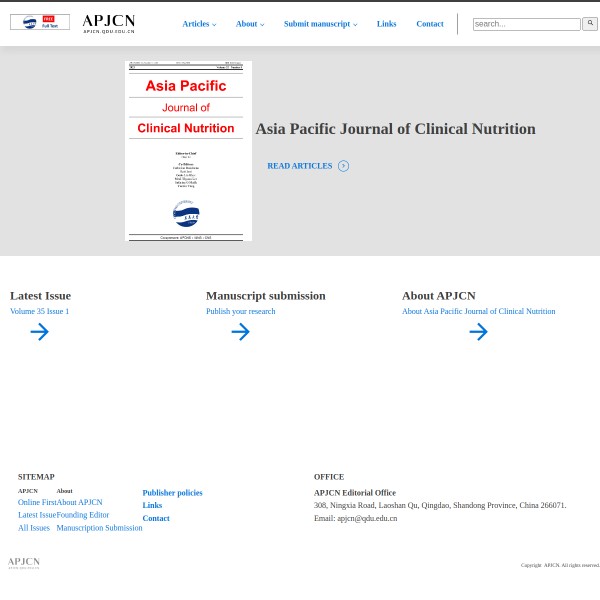Click the blue arrow under Latest Issue
600x600 pixels.
click(39, 332)
